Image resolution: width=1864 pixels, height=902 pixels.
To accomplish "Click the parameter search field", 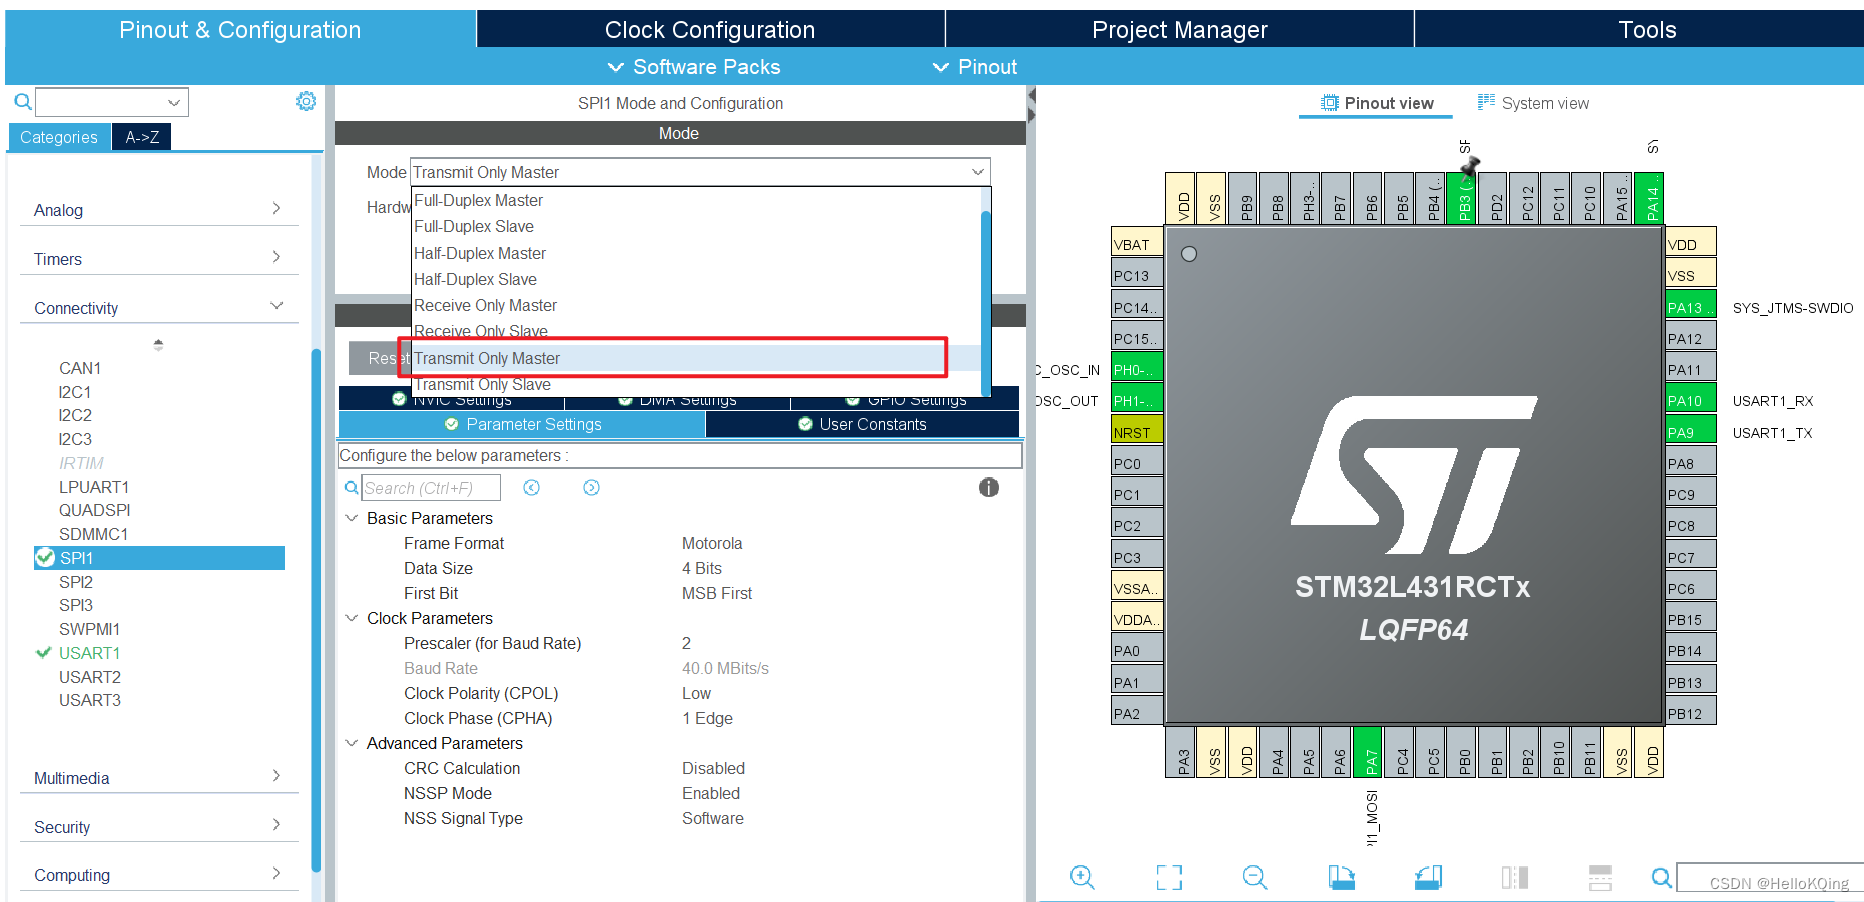I will coord(431,488).
